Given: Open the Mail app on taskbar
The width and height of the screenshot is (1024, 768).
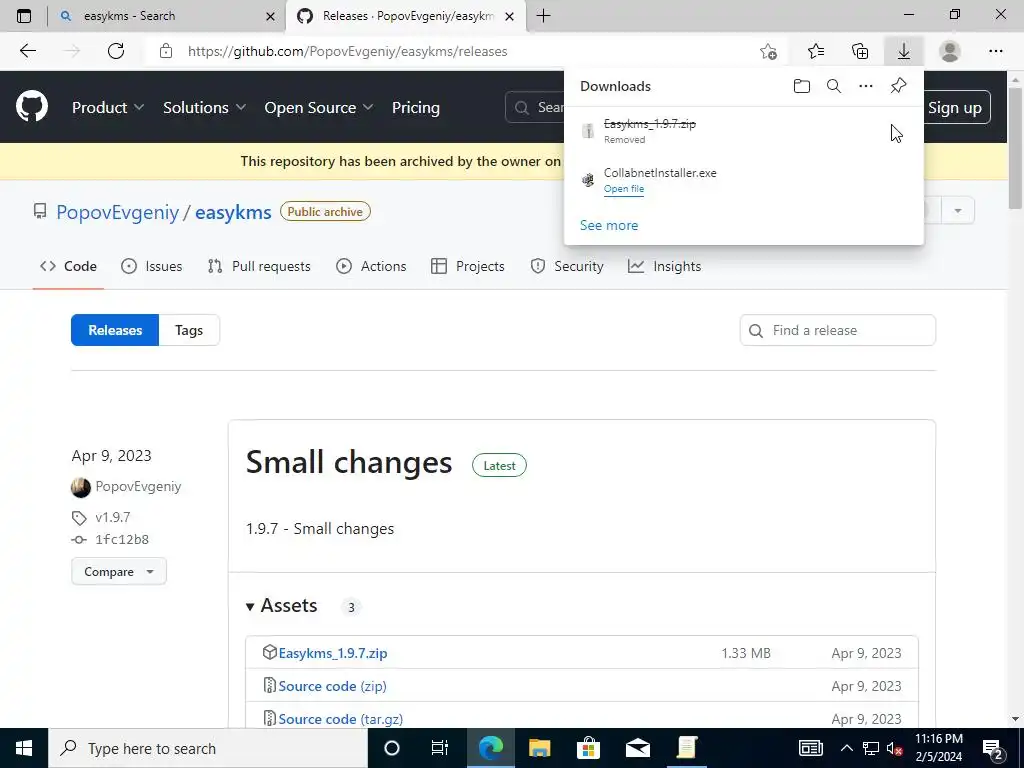Looking at the screenshot, I should 637,748.
